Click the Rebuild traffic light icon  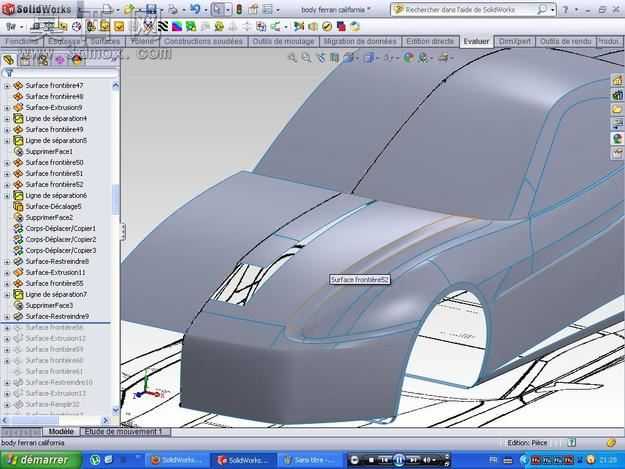[239, 10]
